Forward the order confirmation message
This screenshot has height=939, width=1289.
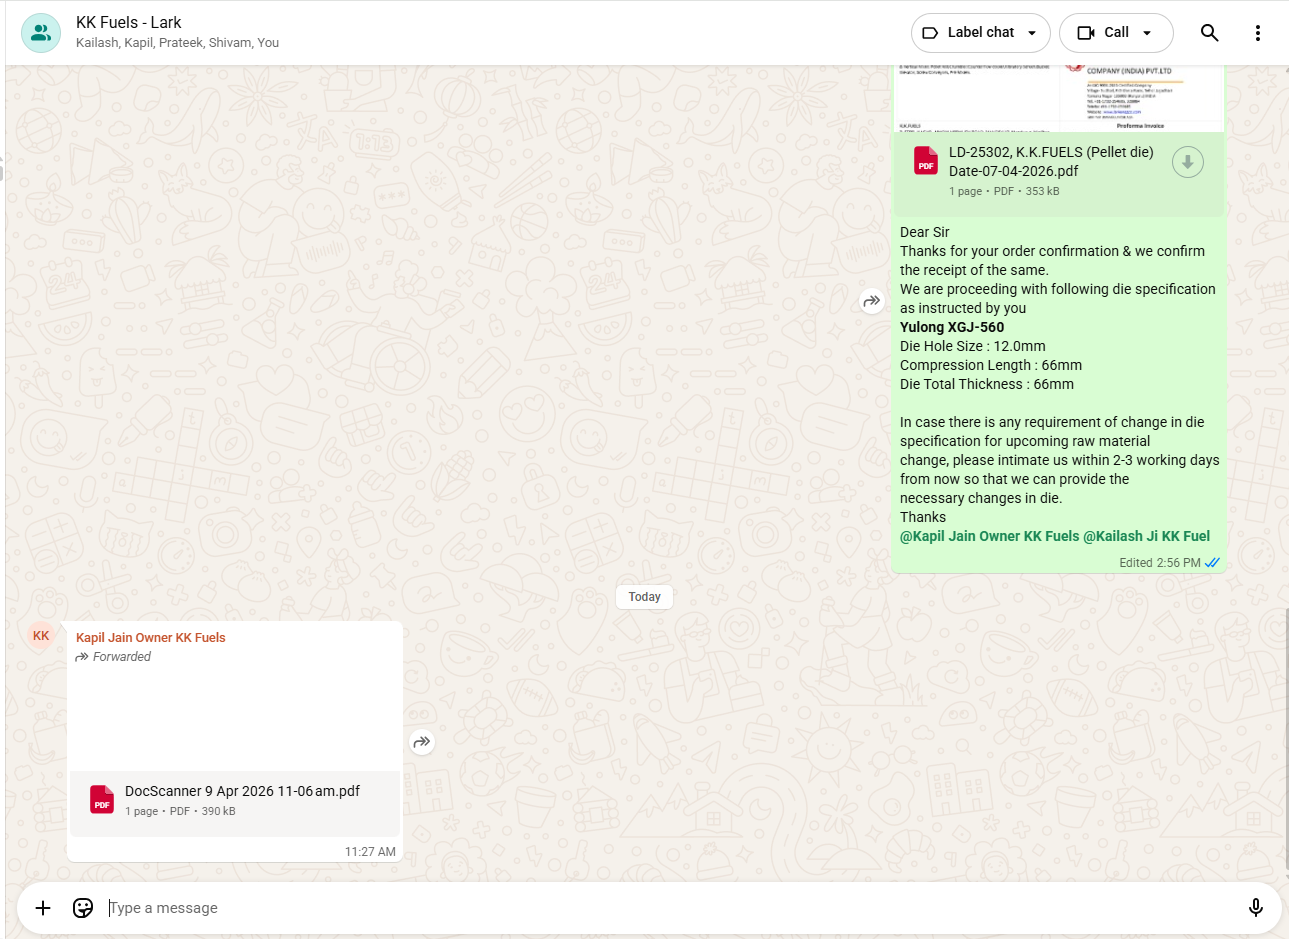point(872,300)
